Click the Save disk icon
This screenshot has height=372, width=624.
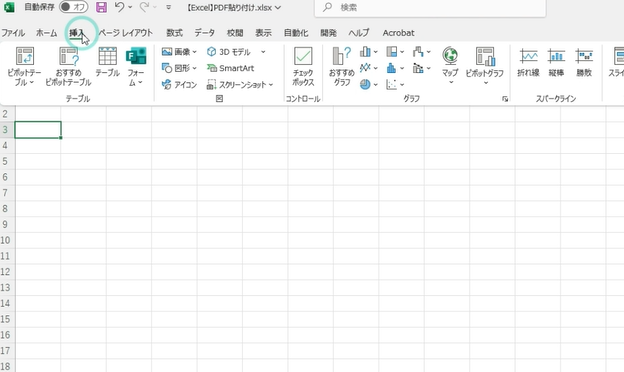(x=101, y=7)
